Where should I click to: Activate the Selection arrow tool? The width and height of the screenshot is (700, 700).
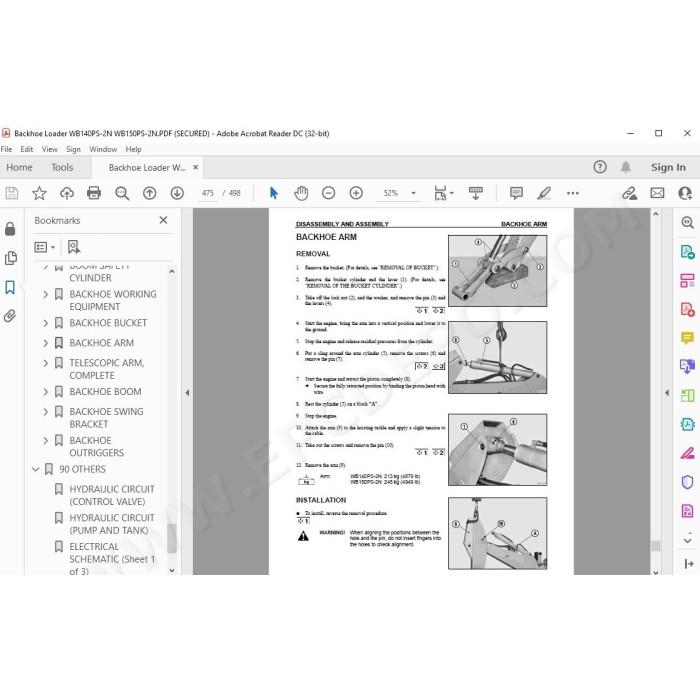(x=274, y=193)
